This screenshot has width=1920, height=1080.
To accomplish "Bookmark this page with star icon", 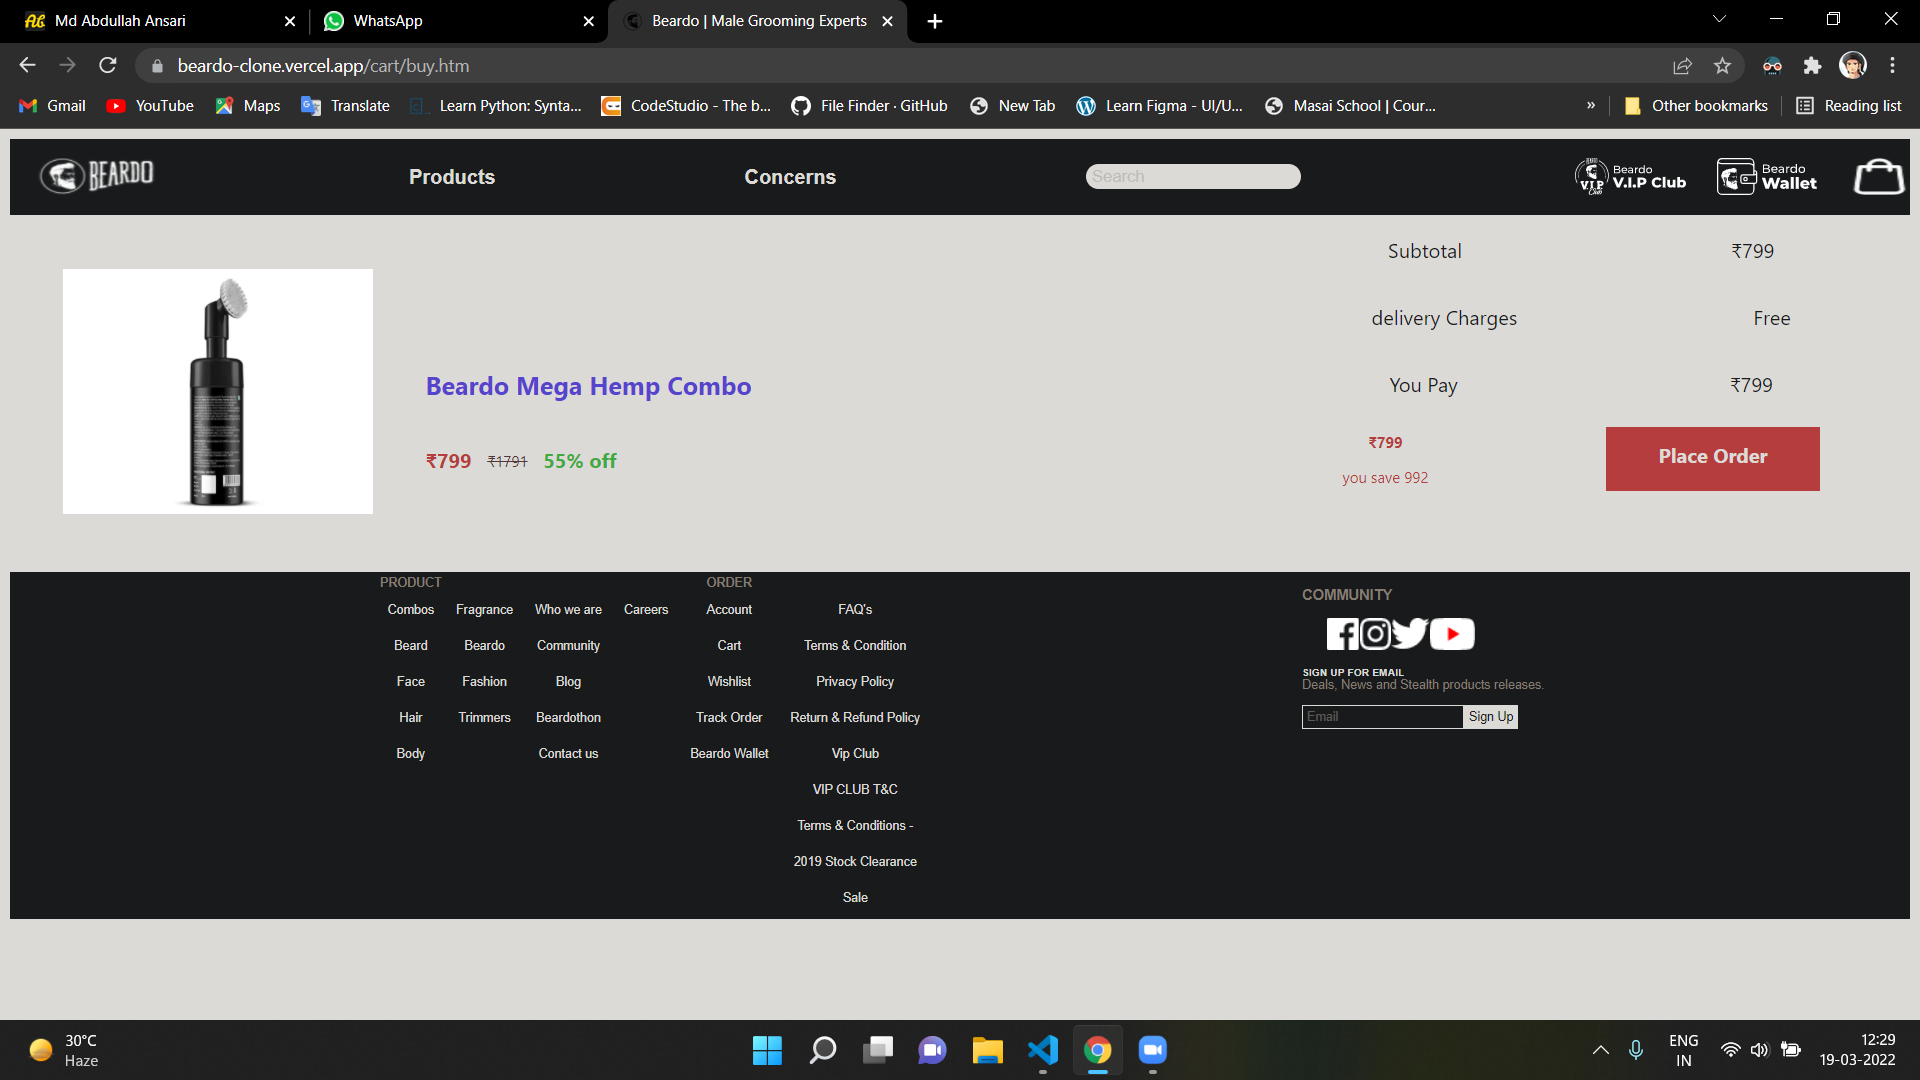I will pos(1722,66).
